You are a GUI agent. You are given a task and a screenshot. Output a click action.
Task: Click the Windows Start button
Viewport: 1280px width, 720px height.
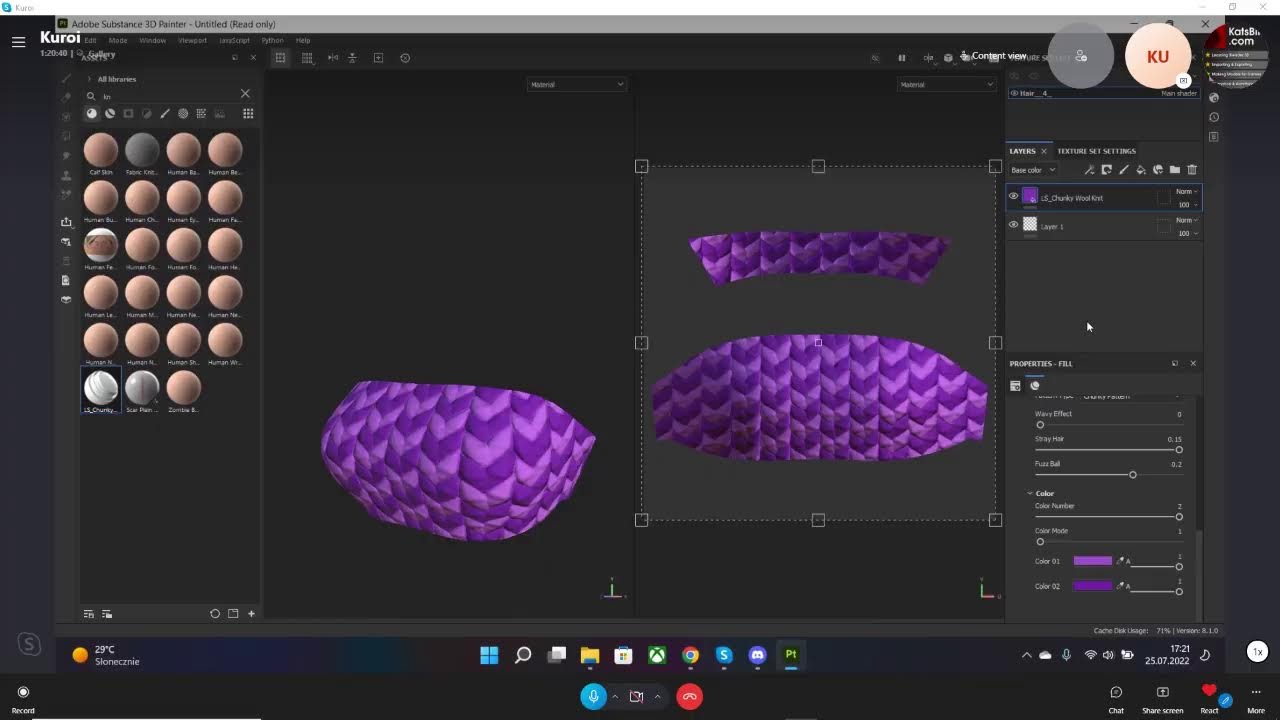click(x=489, y=655)
